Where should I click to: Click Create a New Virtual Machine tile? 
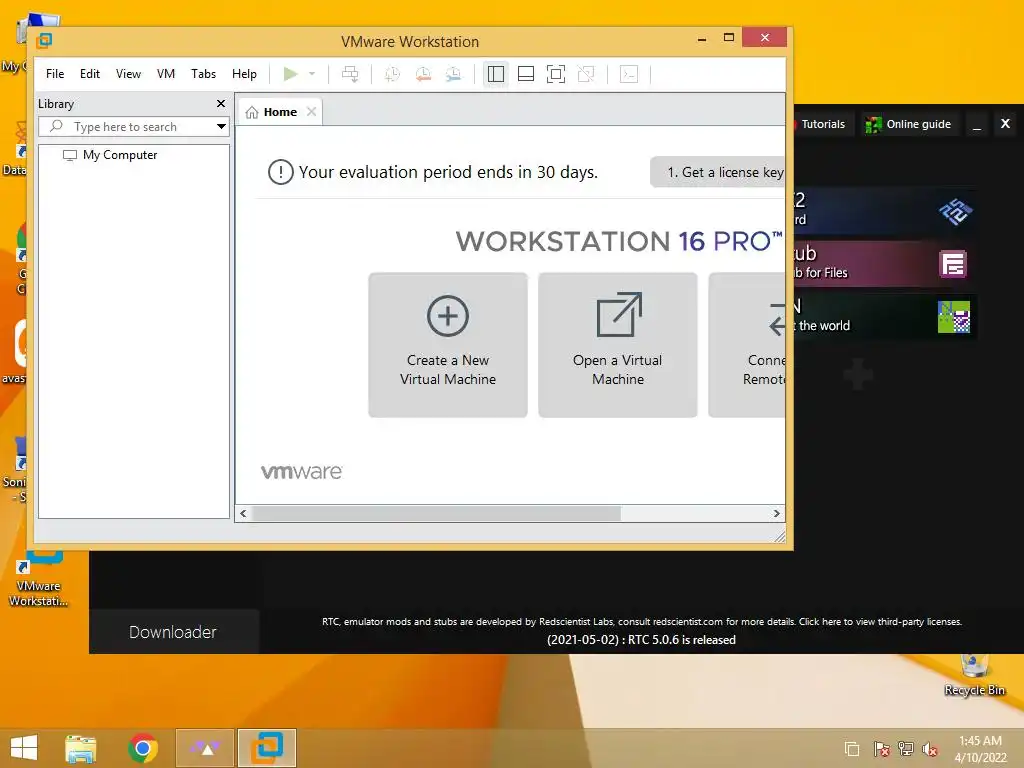(x=448, y=345)
